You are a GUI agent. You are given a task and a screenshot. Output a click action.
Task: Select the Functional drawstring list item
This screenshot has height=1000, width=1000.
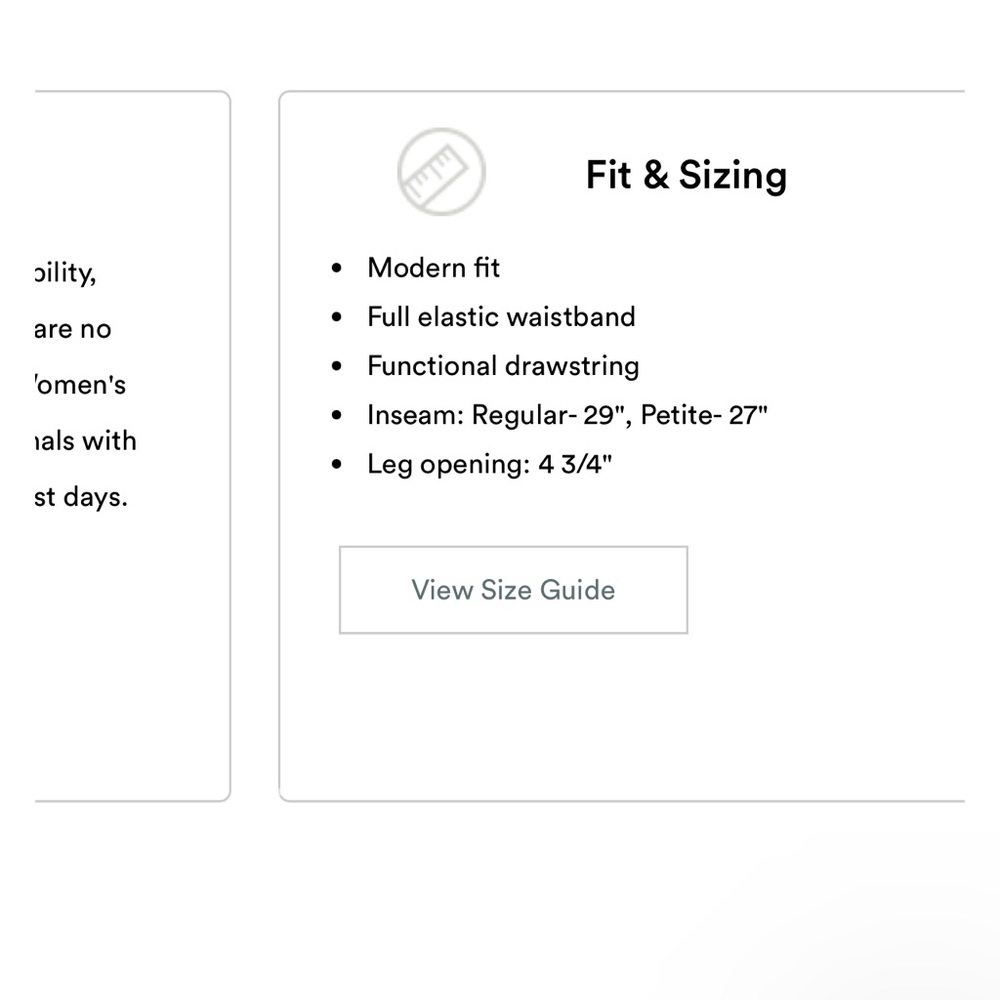click(503, 366)
